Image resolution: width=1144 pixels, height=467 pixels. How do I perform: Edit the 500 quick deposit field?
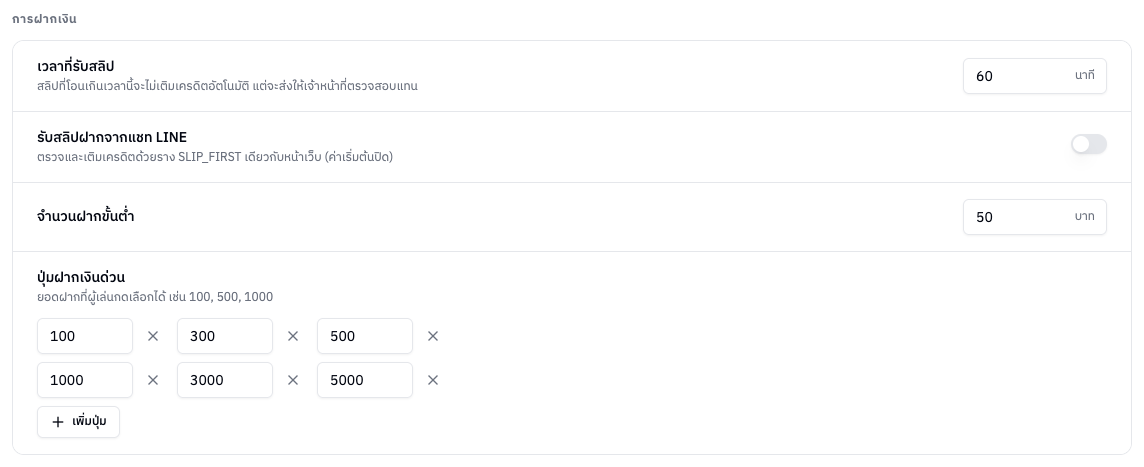365,336
